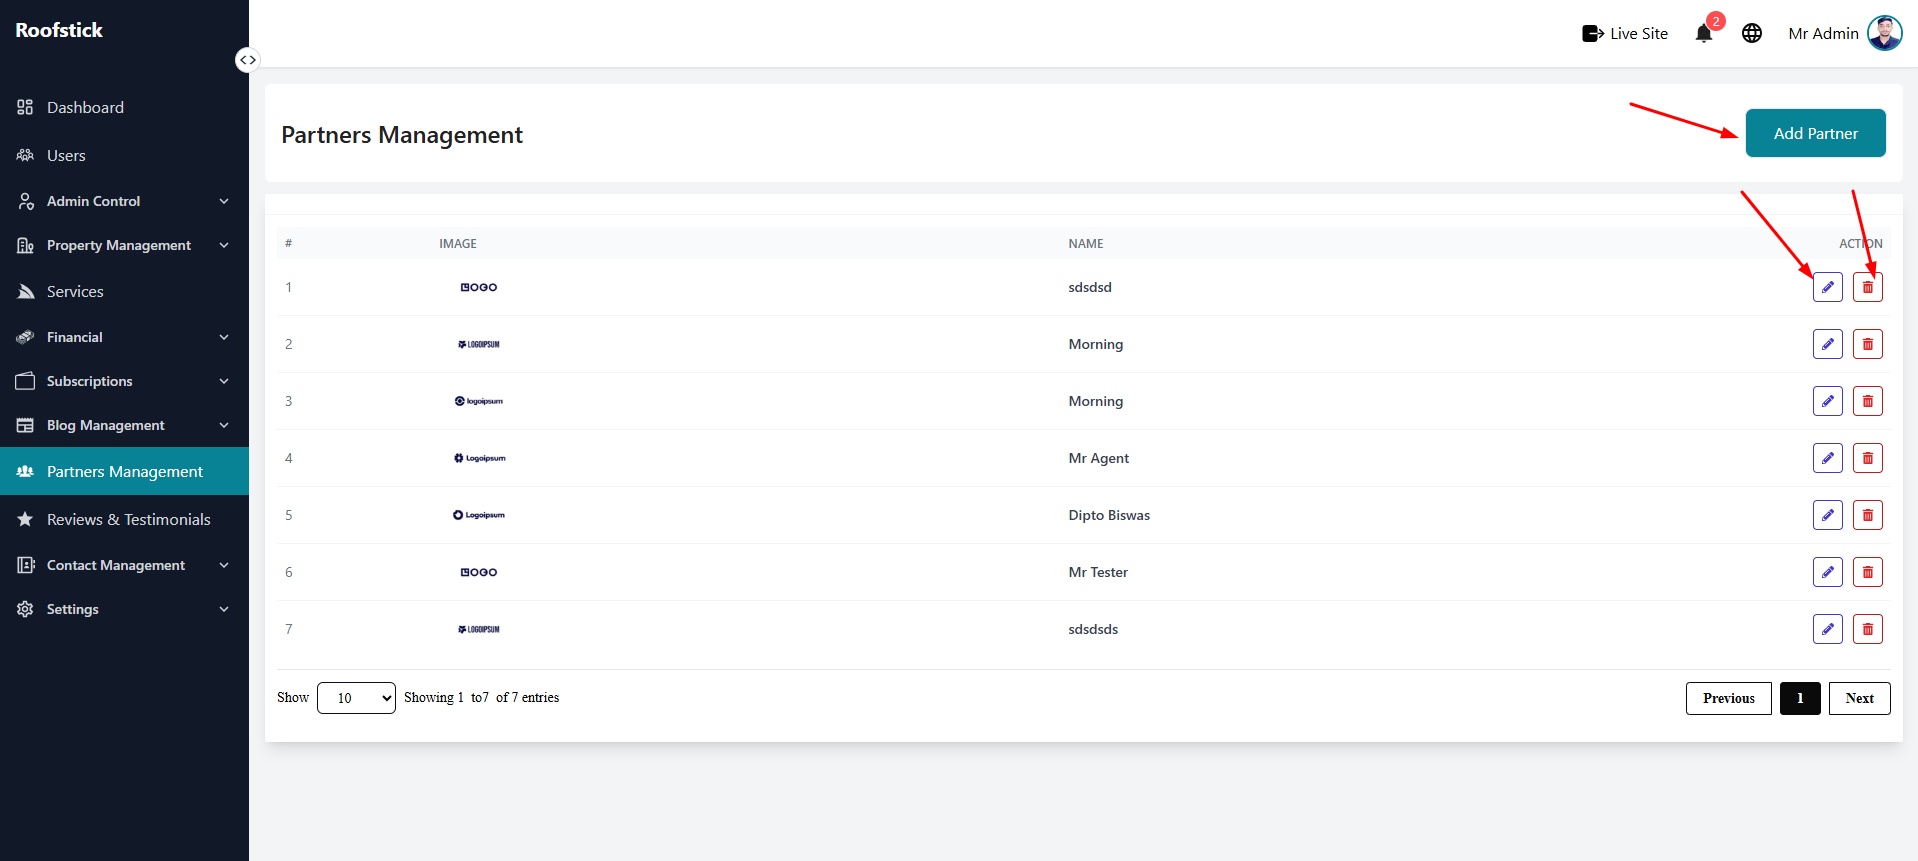Edit the Dipto Biswas partner
Screen dimensions: 1918x861
(1828, 515)
